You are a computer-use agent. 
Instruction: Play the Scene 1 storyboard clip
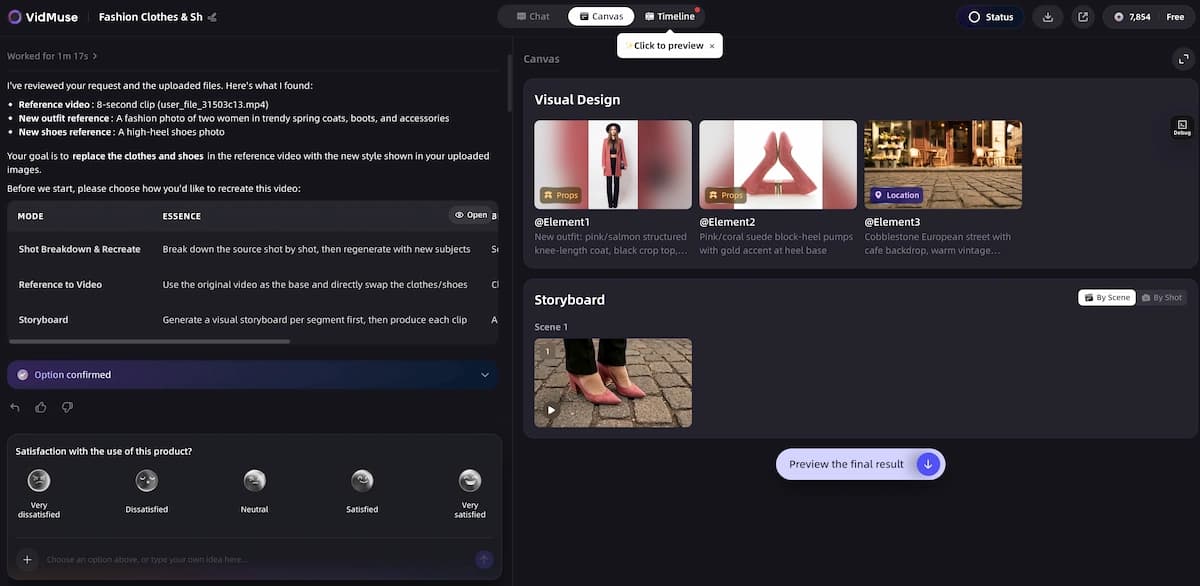550,410
